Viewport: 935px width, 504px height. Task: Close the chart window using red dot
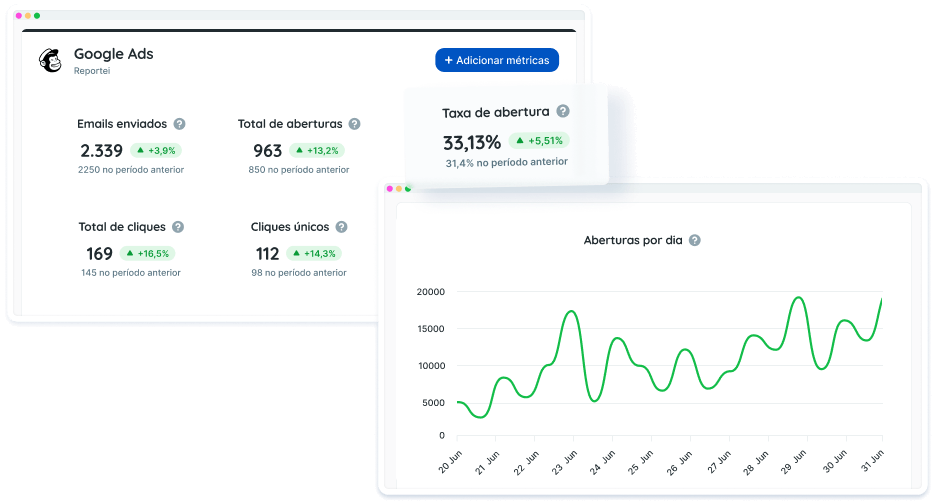389,188
